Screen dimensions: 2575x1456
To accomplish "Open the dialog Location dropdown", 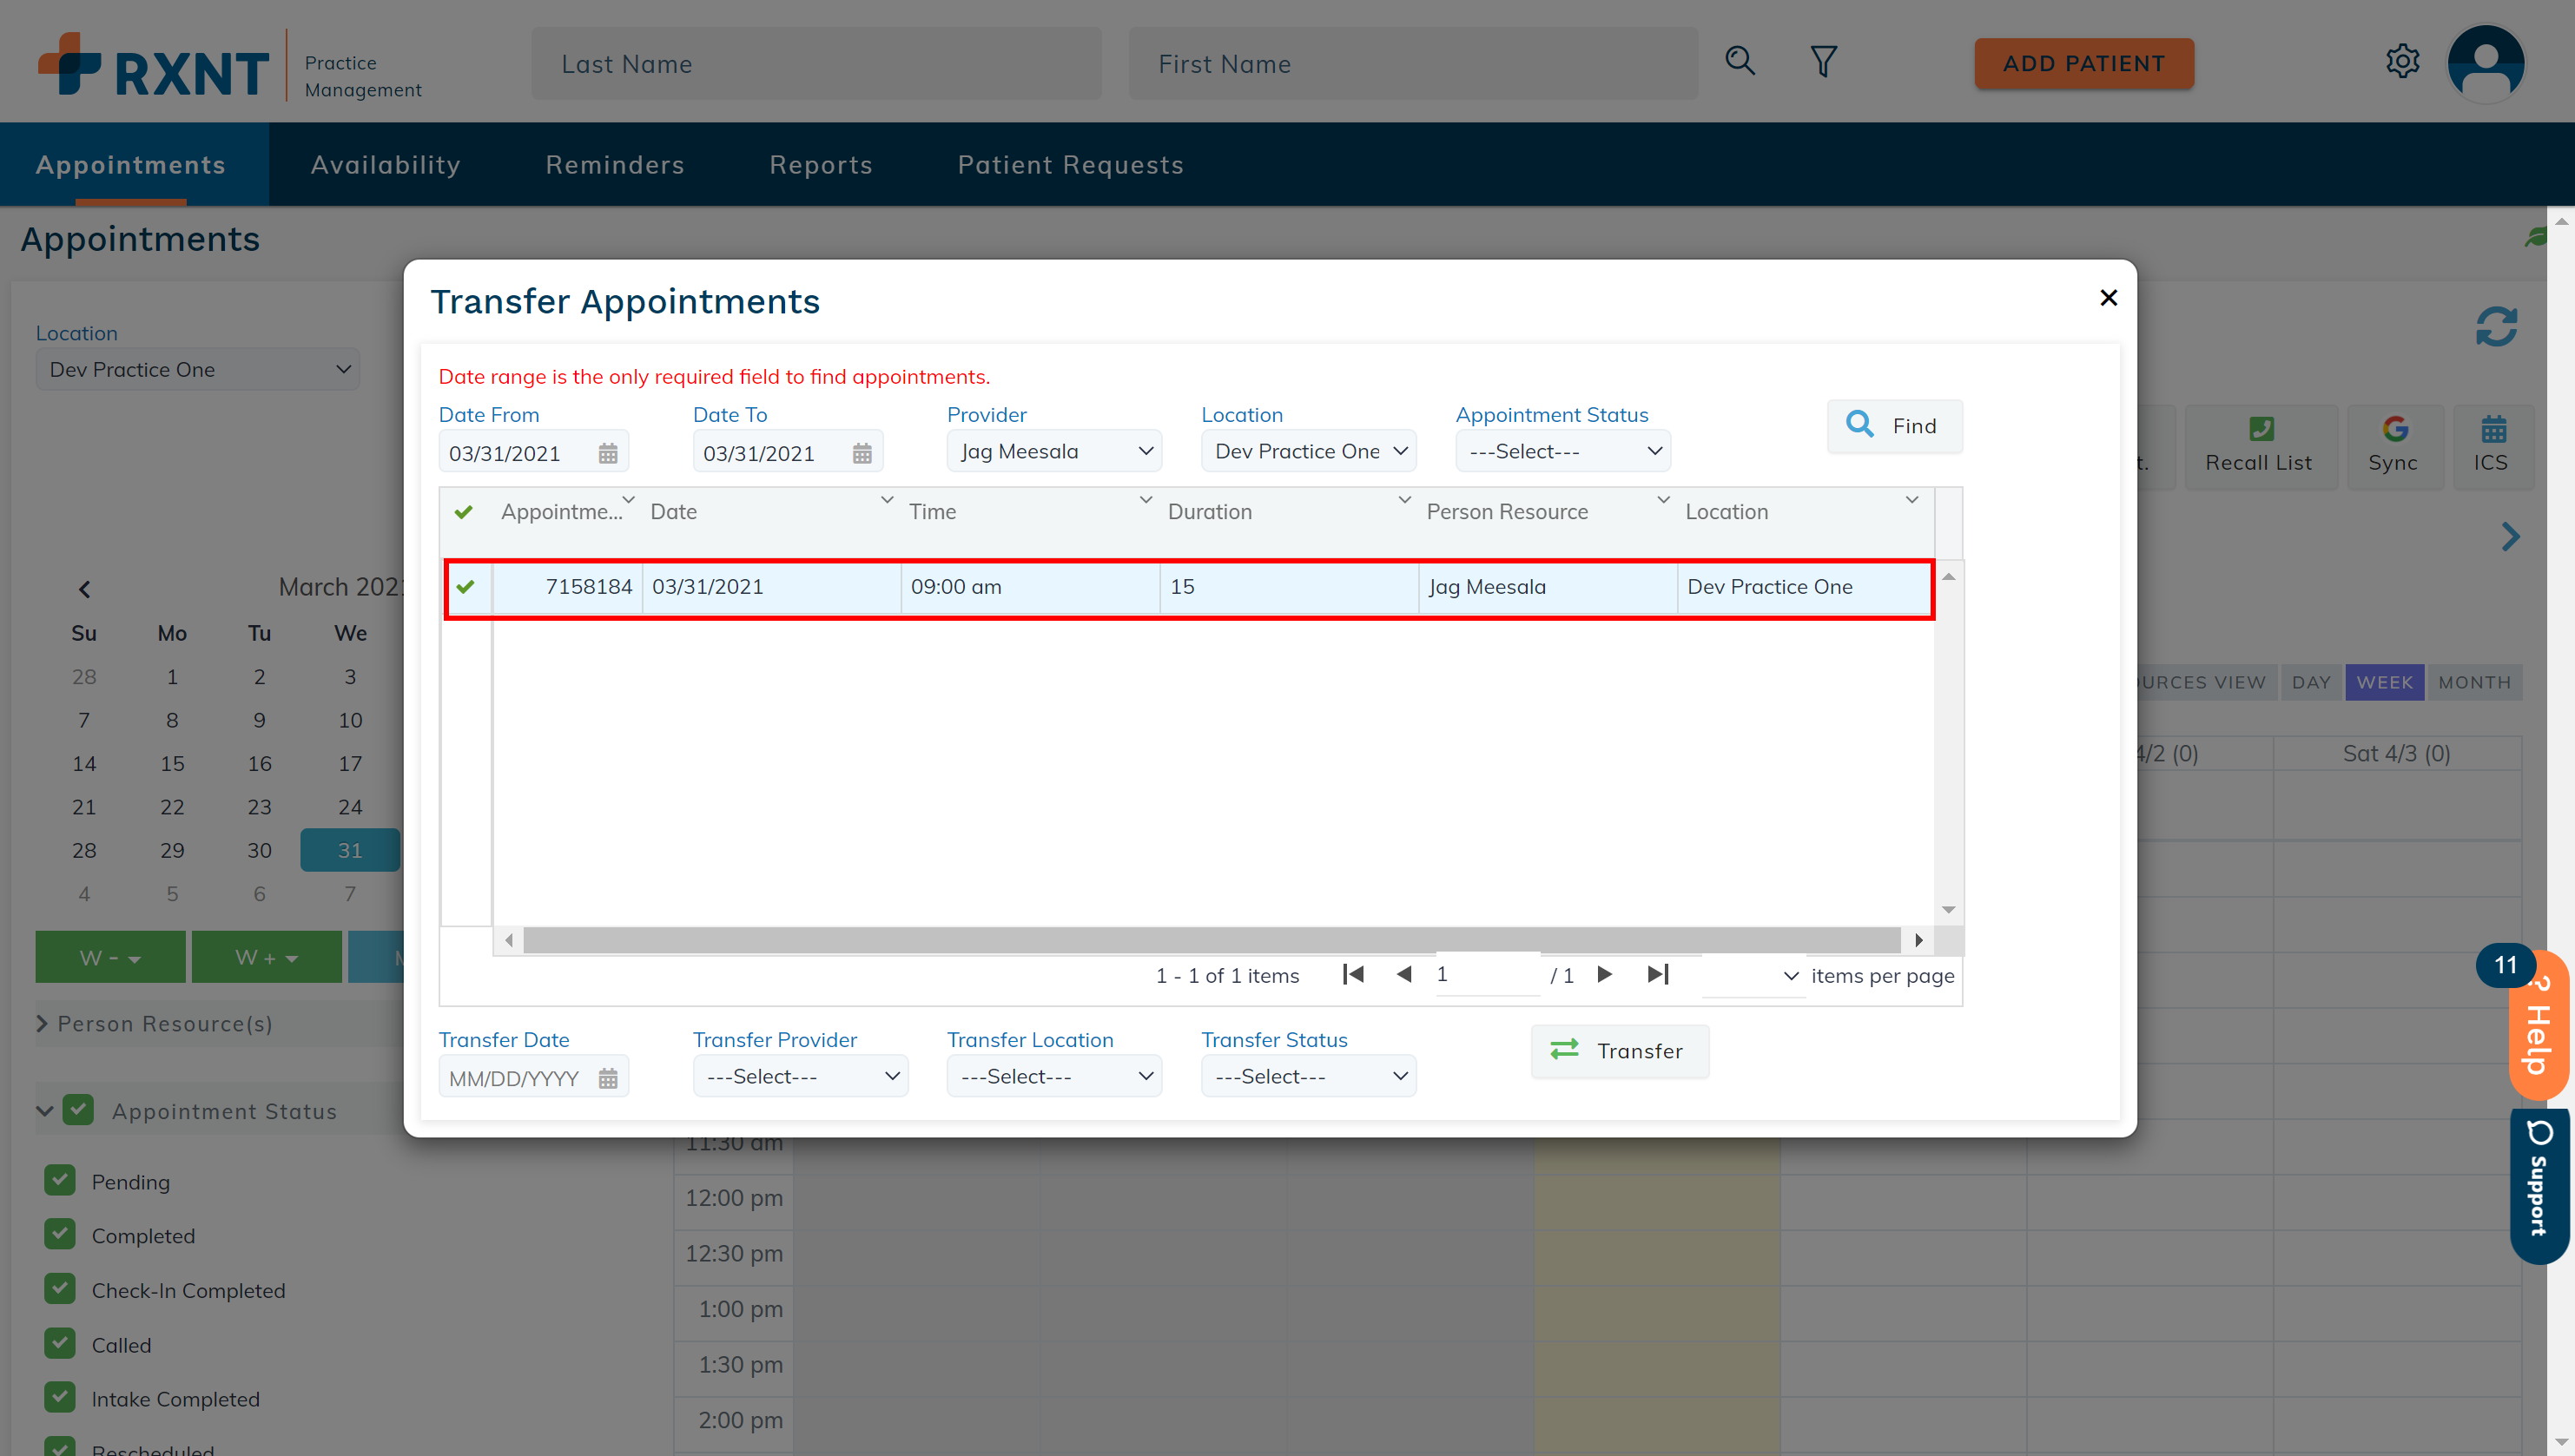I will click(1308, 452).
